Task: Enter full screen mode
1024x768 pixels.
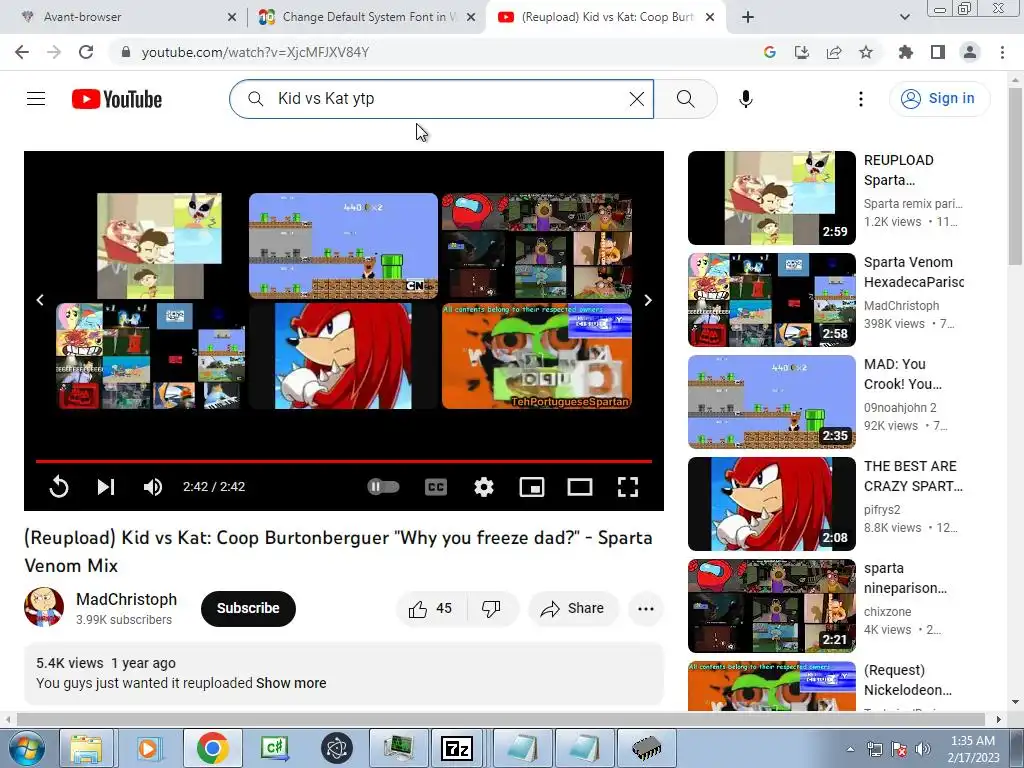Action: 628,487
